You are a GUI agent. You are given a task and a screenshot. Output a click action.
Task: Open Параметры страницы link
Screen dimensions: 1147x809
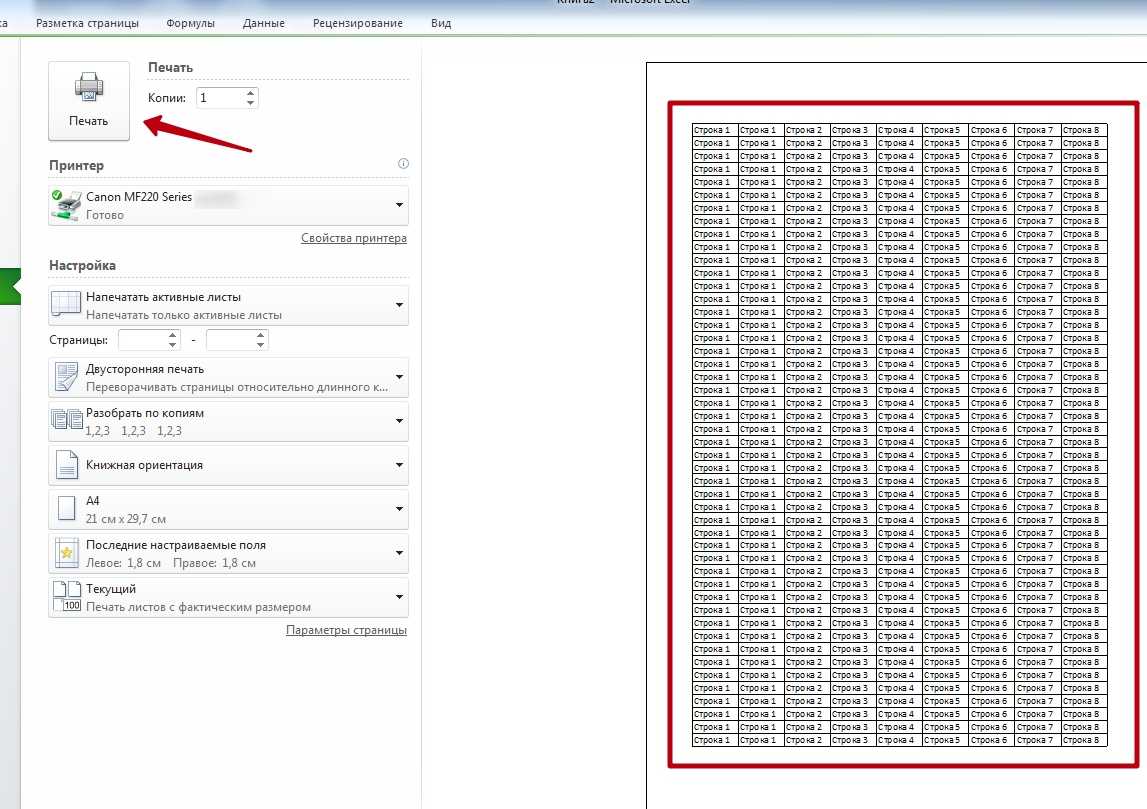point(346,631)
